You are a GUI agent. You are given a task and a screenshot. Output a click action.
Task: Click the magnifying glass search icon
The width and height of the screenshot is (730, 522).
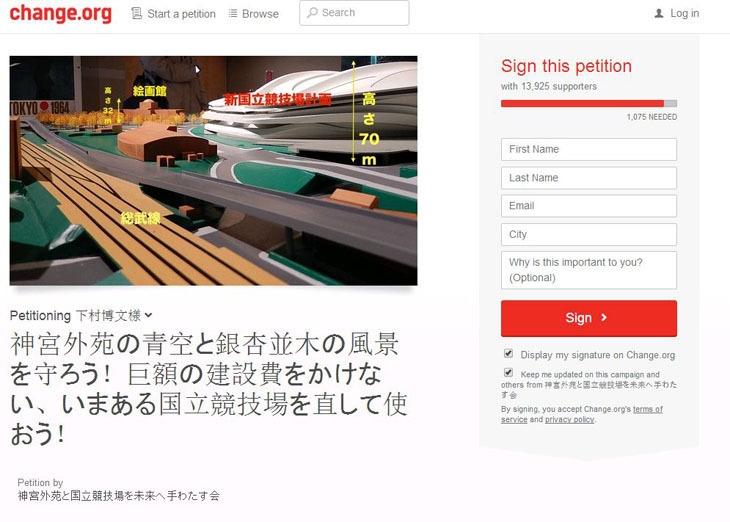[312, 13]
